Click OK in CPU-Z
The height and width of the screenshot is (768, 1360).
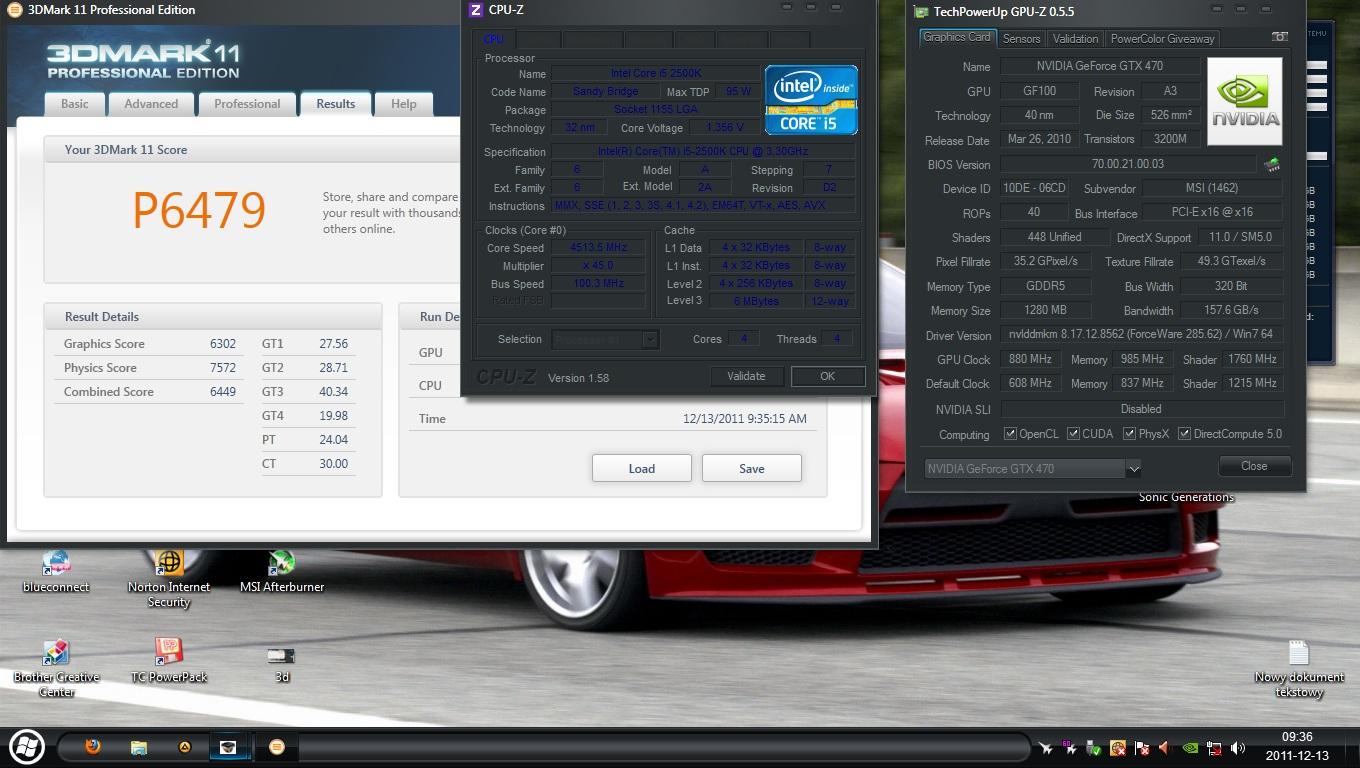[x=827, y=376]
